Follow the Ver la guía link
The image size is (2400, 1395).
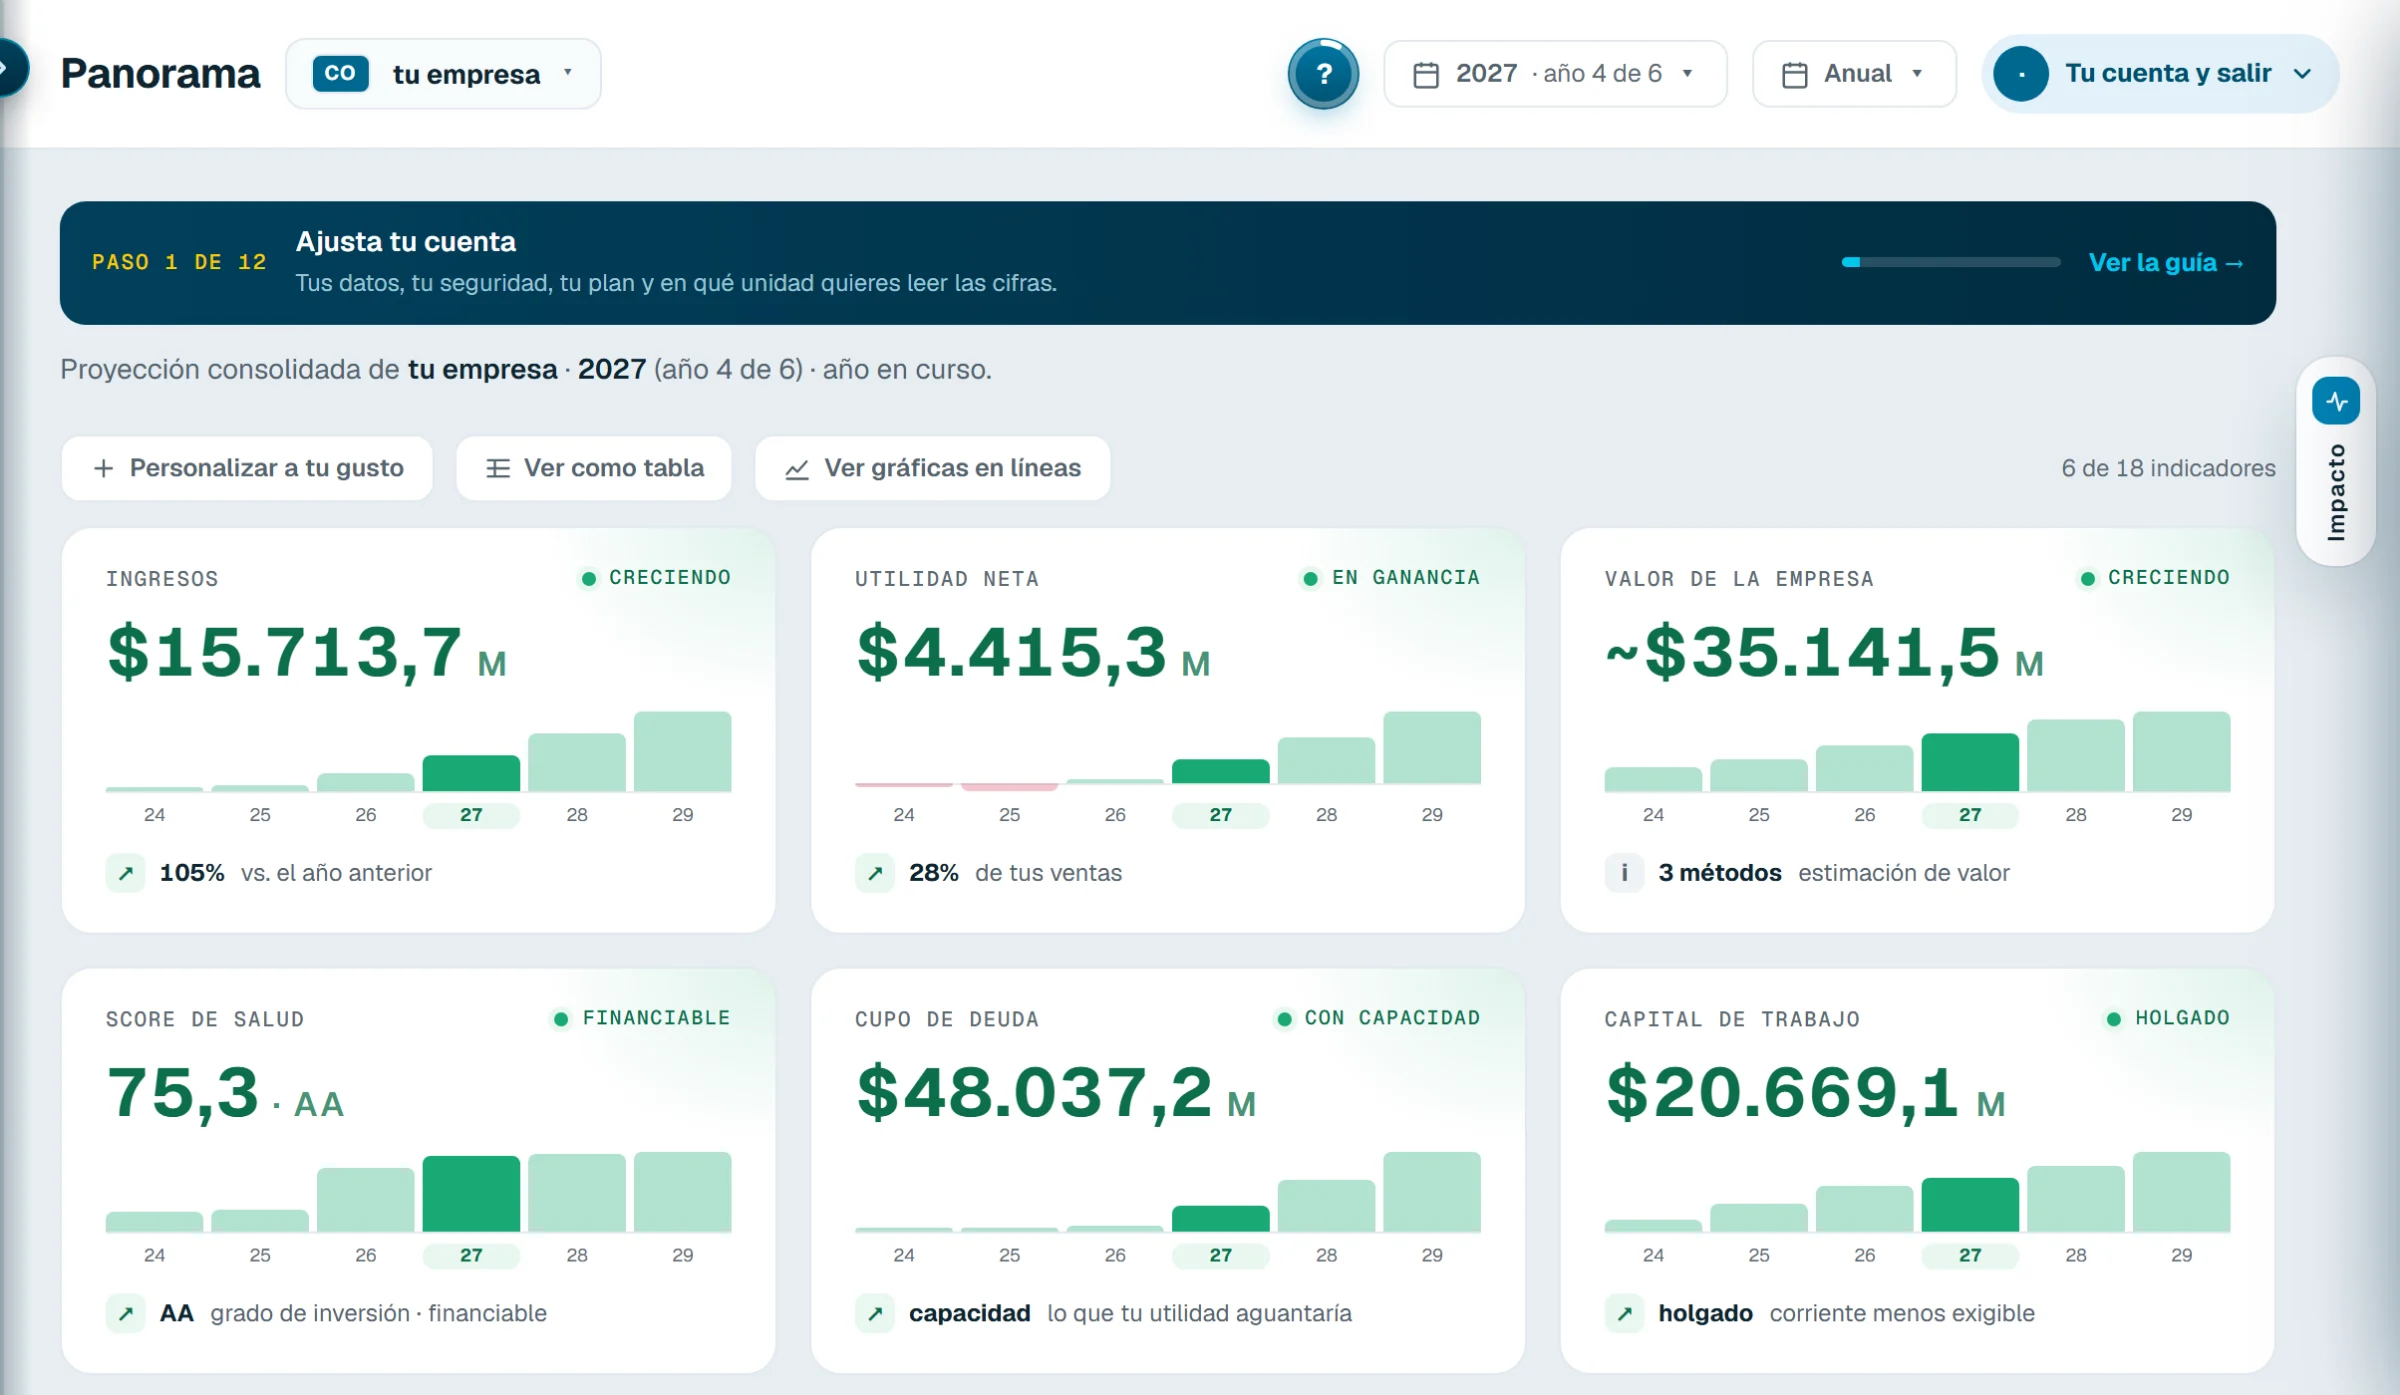coord(2166,263)
